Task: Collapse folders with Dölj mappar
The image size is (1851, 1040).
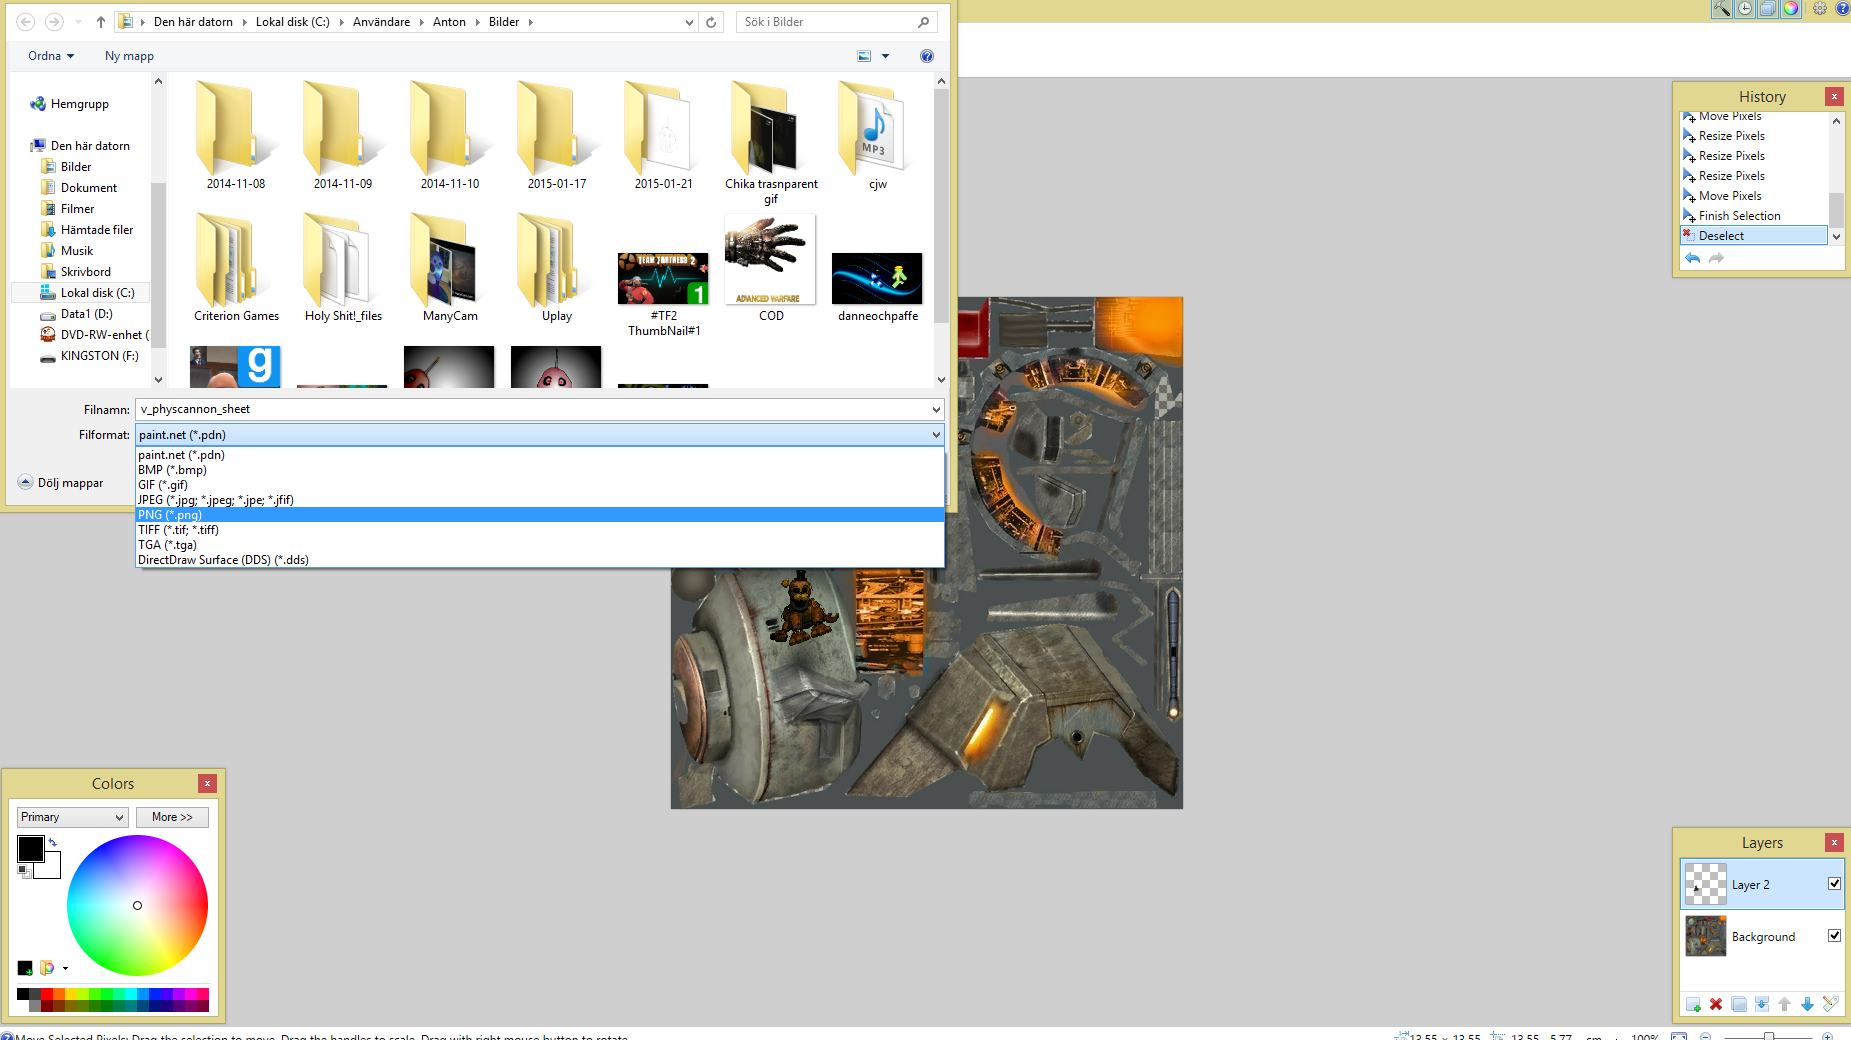Action: click(x=61, y=483)
